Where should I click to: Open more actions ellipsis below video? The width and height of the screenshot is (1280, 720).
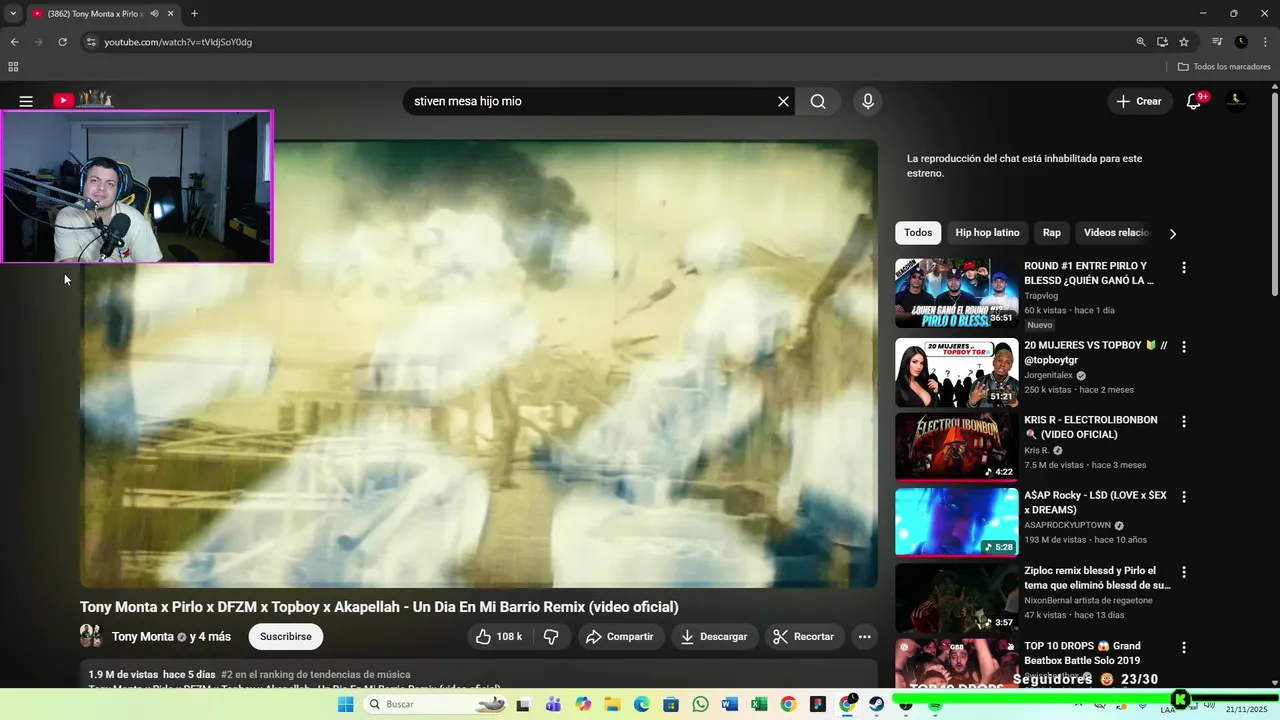click(x=865, y=637)
